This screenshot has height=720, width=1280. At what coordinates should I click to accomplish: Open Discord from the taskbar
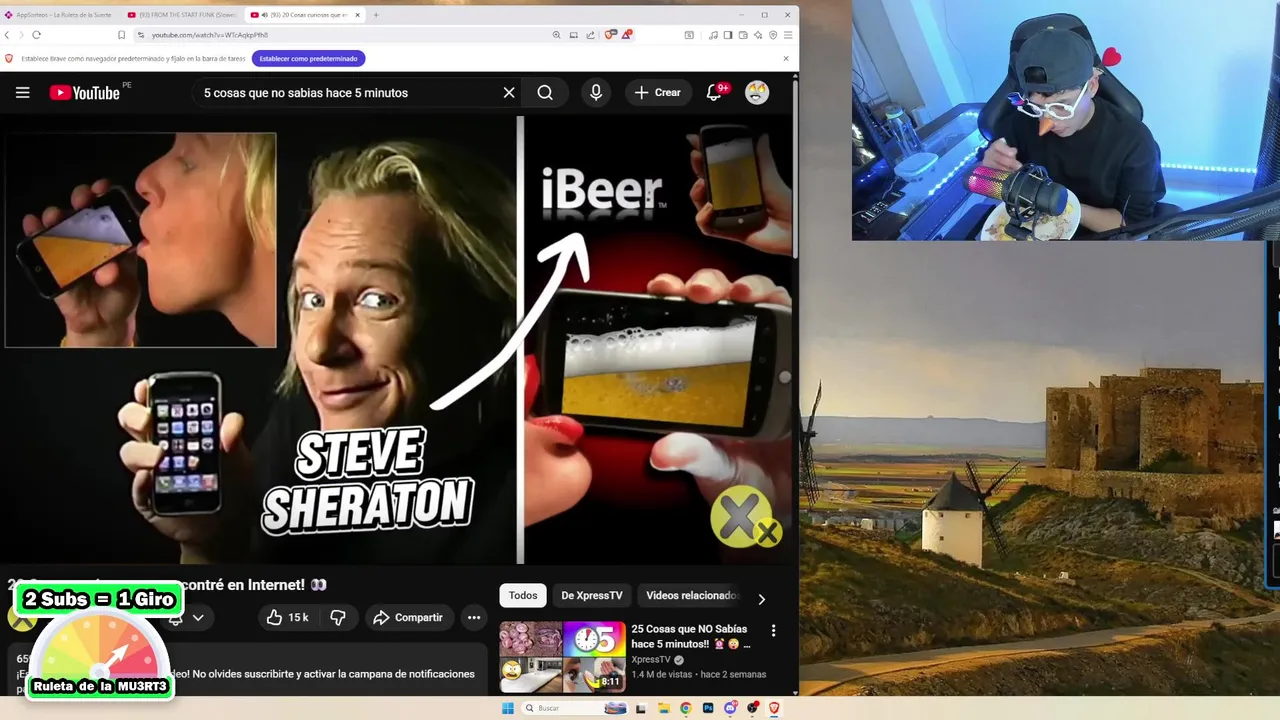(x=730, y=708)
